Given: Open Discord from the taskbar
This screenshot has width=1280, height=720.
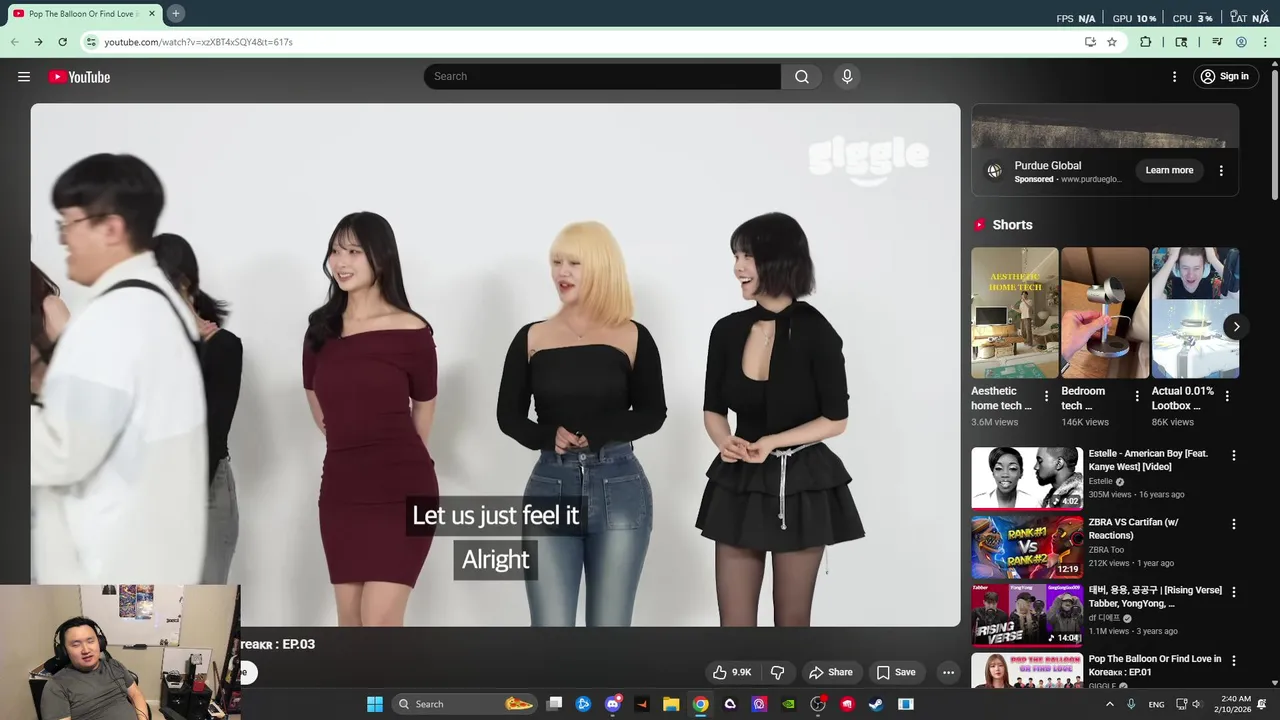Looking at the screenshot, I should tap(613, 704).
